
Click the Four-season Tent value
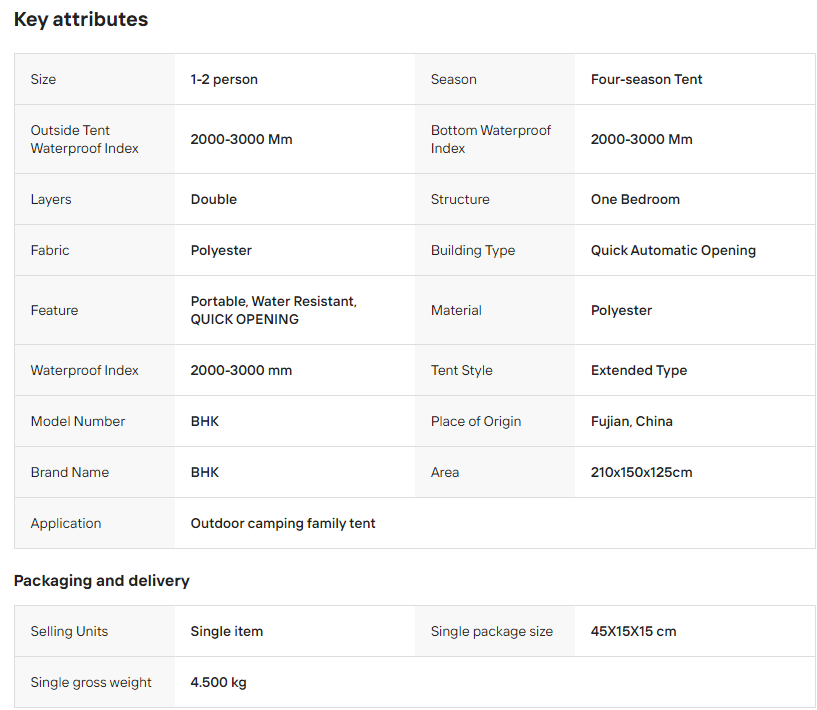tap(646, 79)
